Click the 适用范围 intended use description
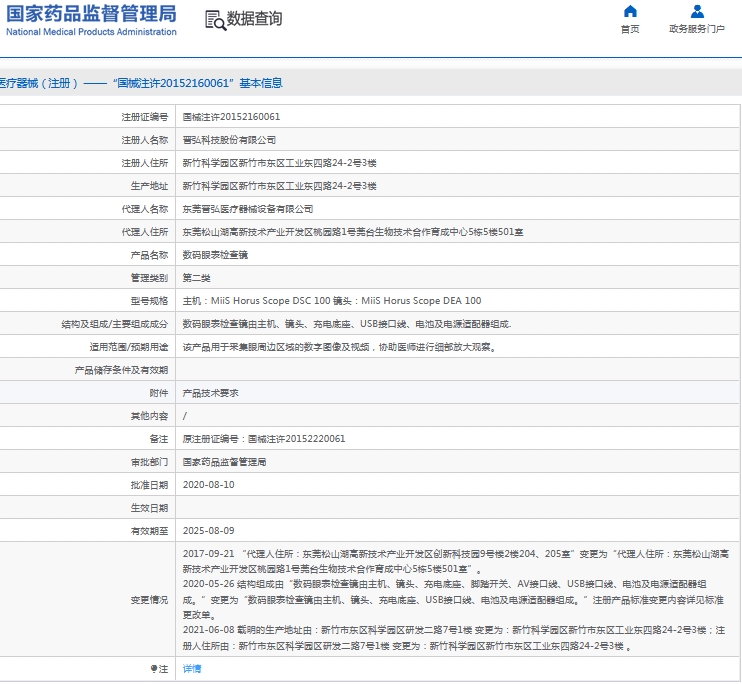 [339, 347]
